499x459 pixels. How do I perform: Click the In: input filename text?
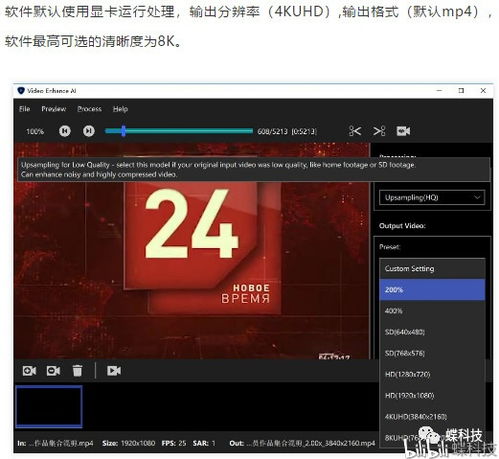pyautogui.click(x=55, y=443)
